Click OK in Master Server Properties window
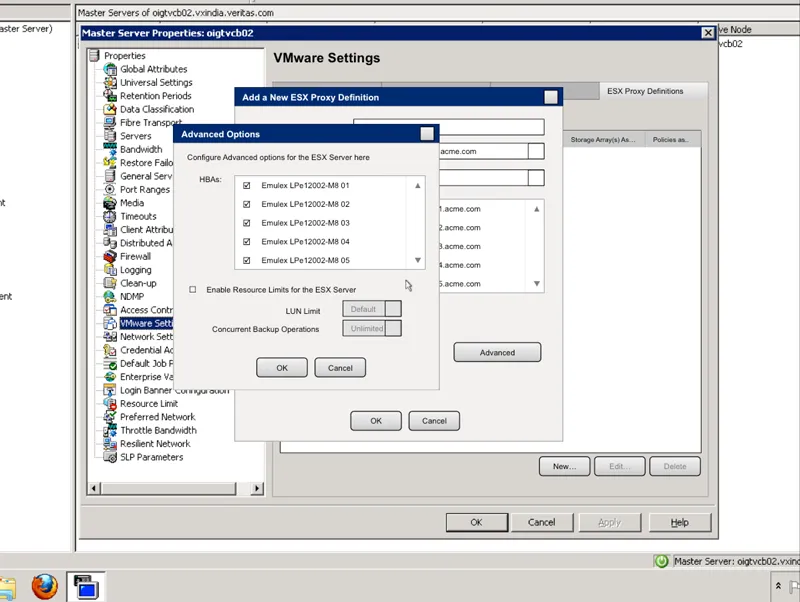The image size is (800, 602). (476, 522)
